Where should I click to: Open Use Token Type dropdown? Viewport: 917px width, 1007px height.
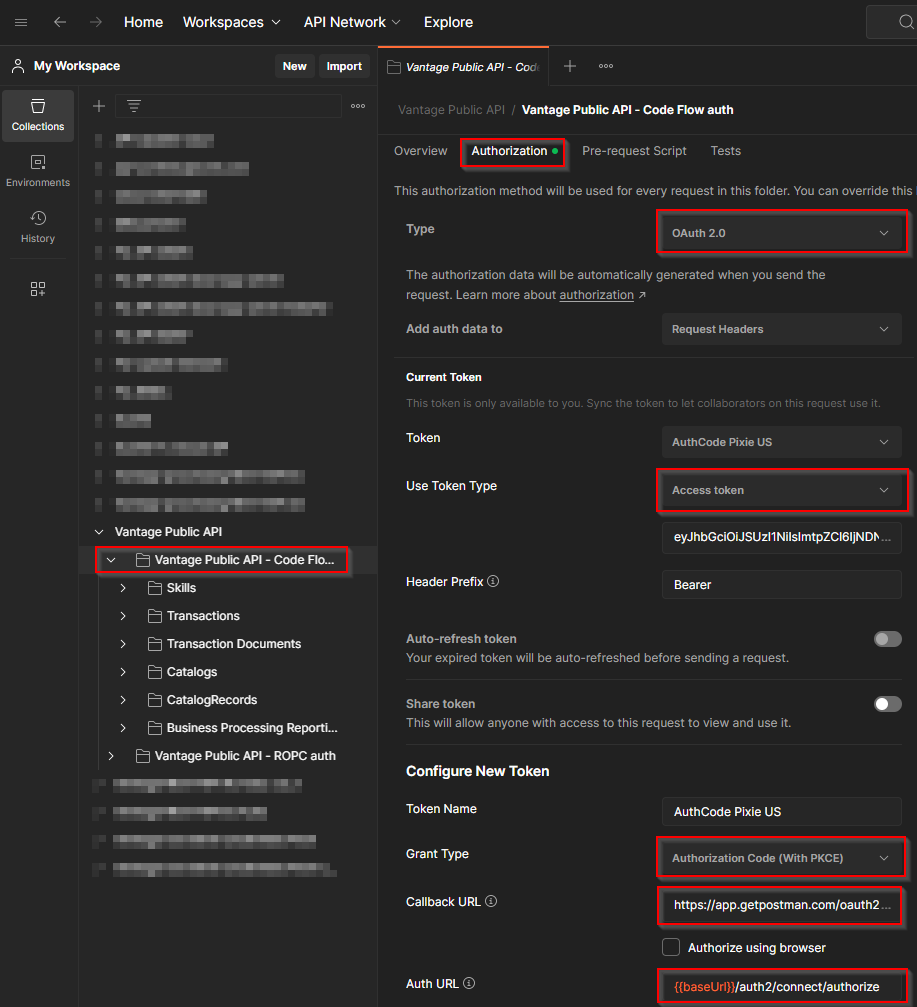click(x=782, y=490)
